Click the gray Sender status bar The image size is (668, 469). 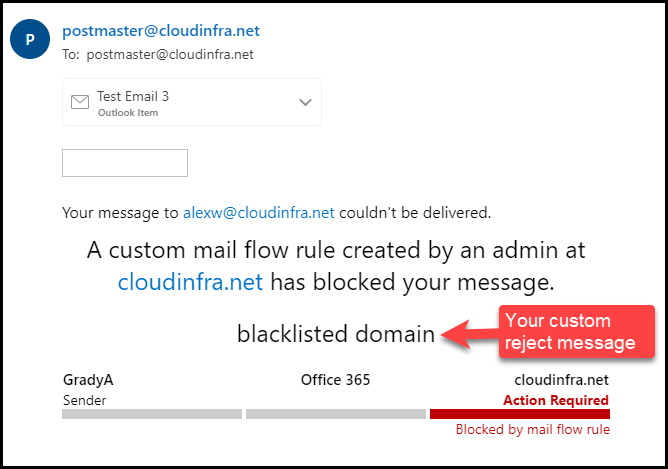pos(152,414)
